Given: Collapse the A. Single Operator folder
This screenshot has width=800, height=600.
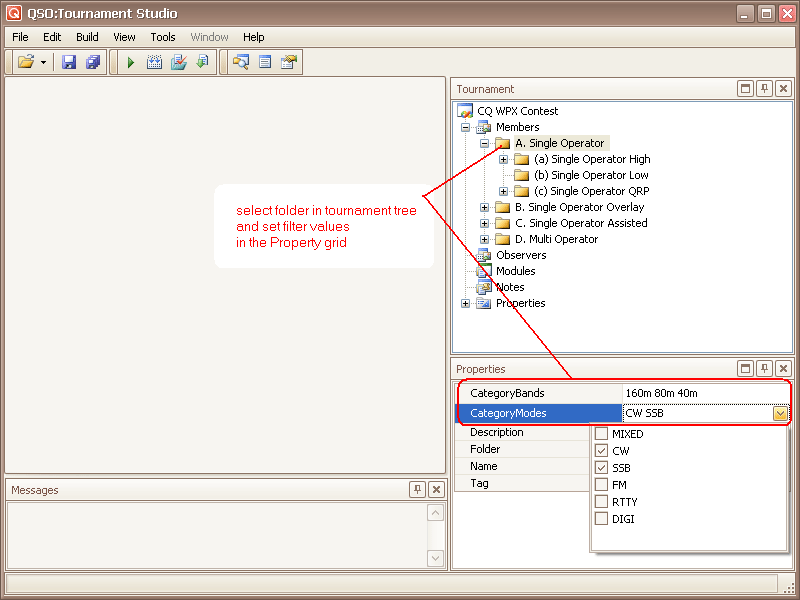Looking at the screenshot, I should (x=485, y=143).
